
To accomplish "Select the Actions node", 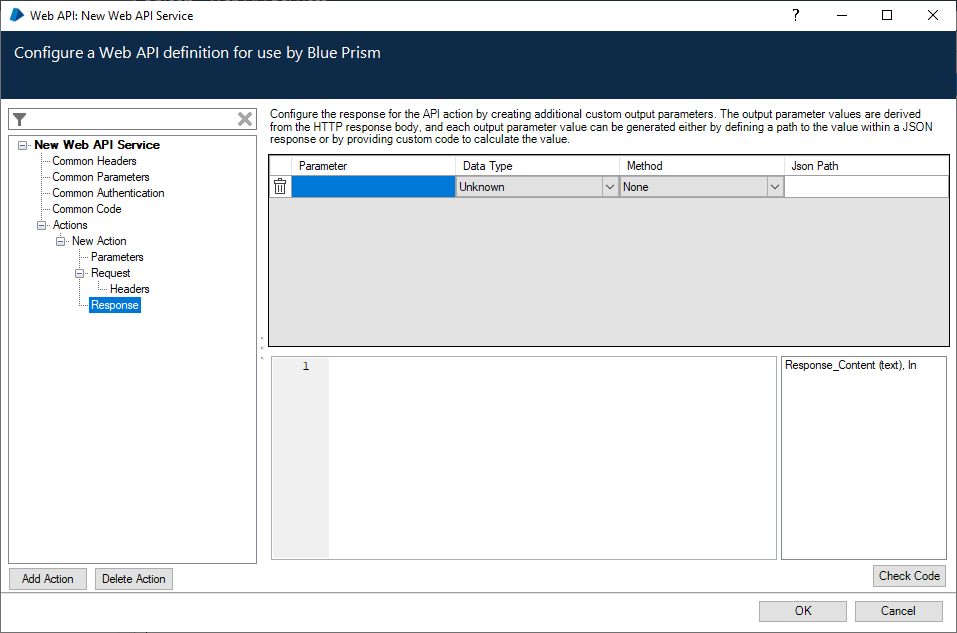I will pos(70,225).
